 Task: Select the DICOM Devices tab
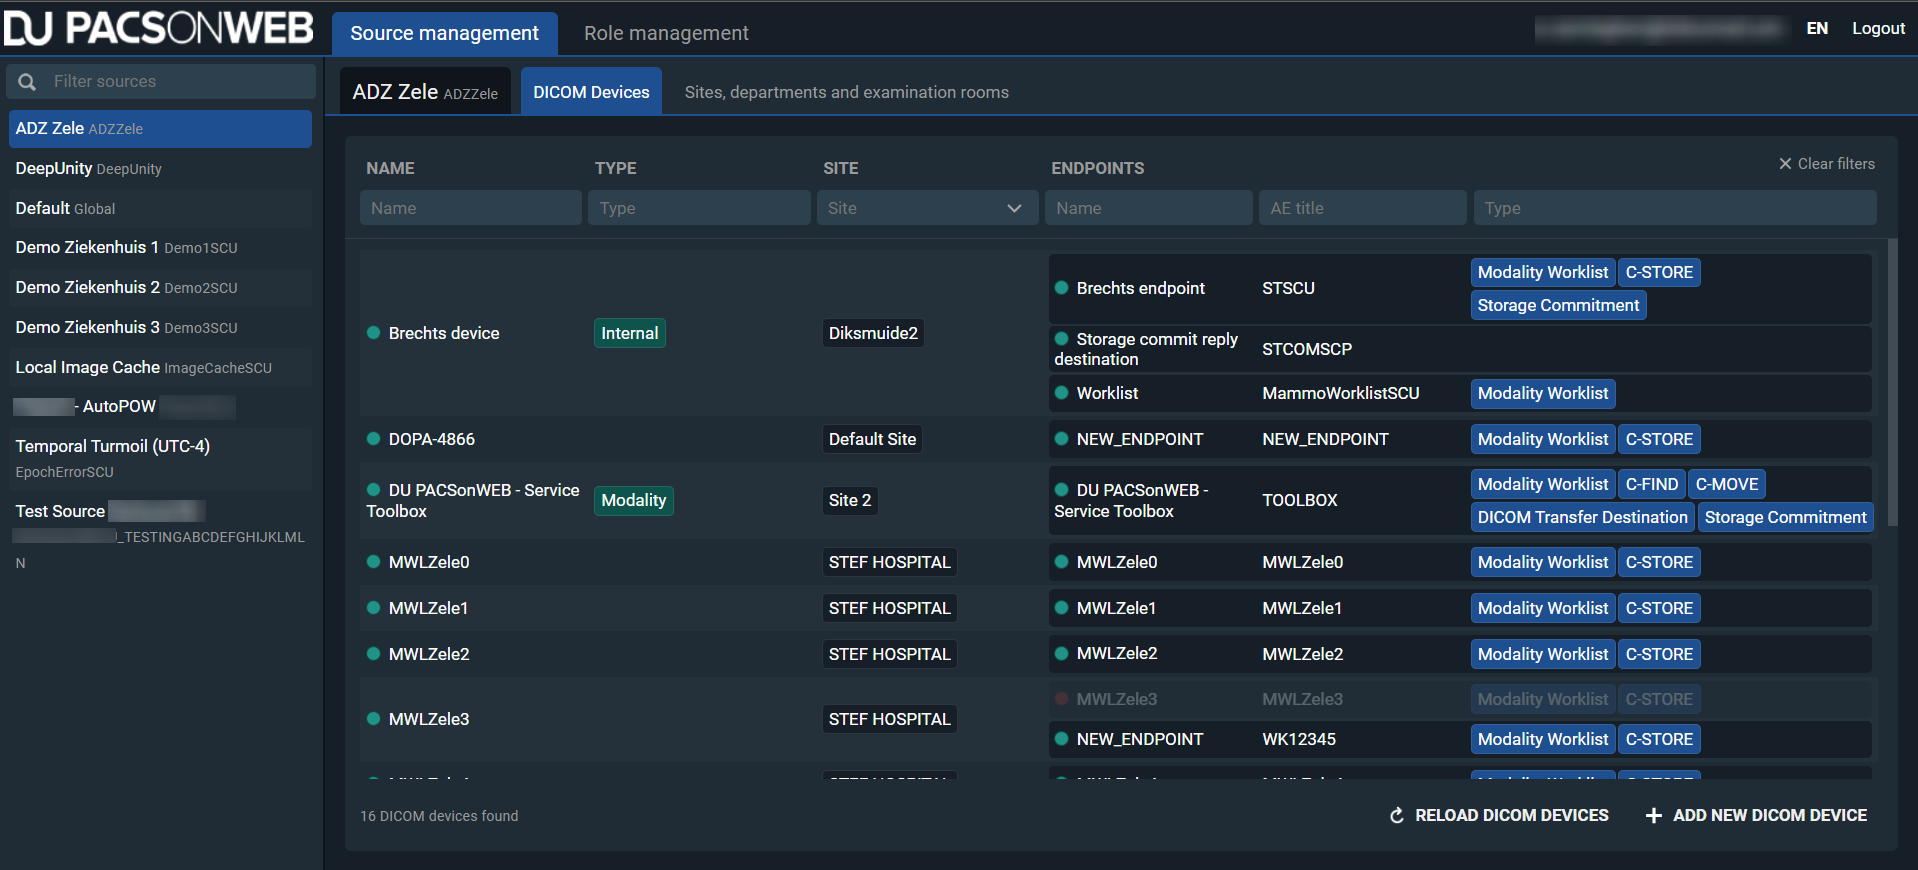point(591,92)
